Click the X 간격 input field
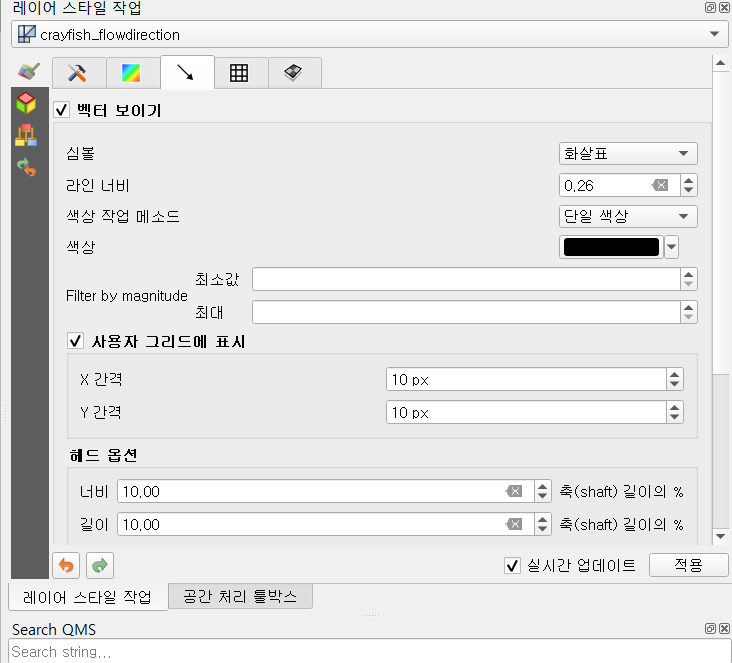The image size is (732, 663). coord(526,379)
